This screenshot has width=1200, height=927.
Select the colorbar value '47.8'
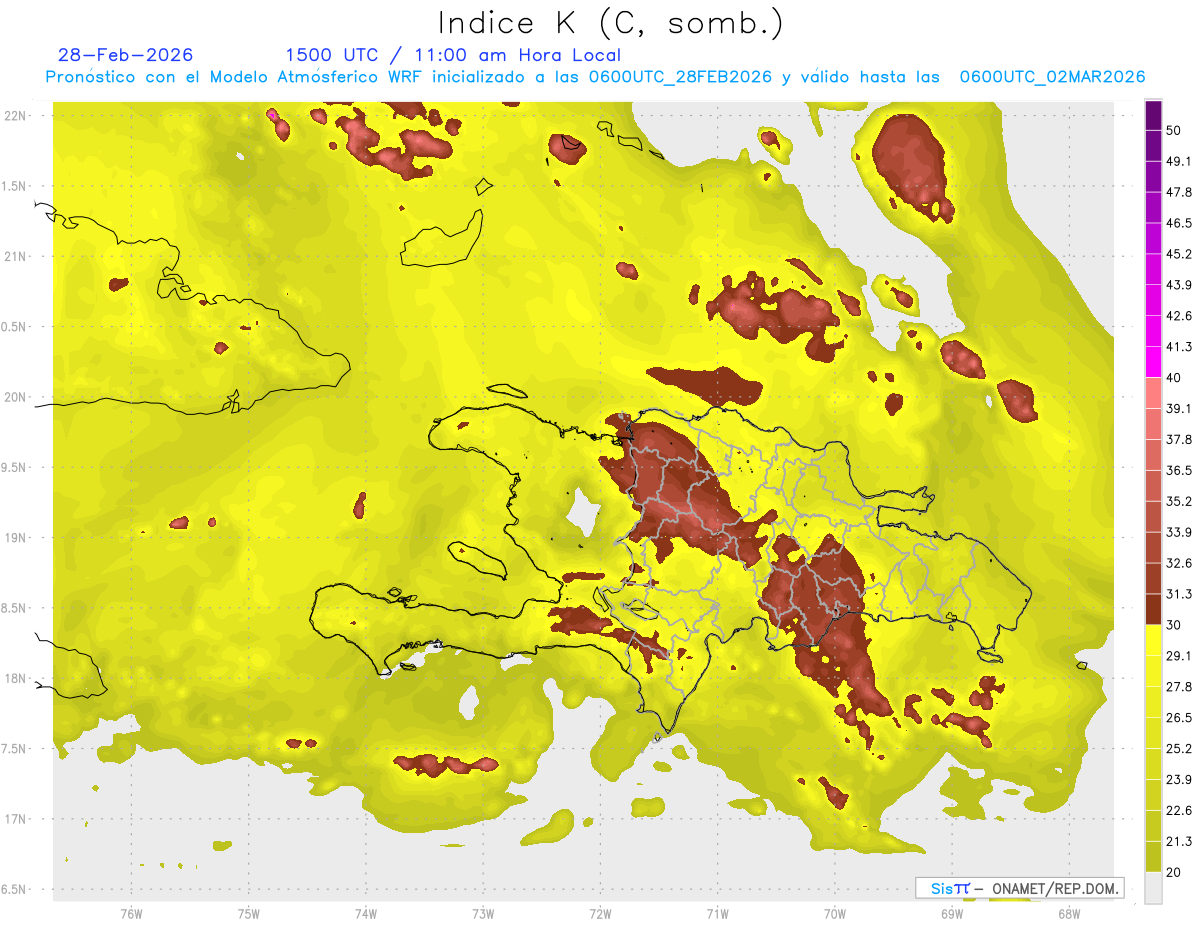click(x=1179, y=192)
